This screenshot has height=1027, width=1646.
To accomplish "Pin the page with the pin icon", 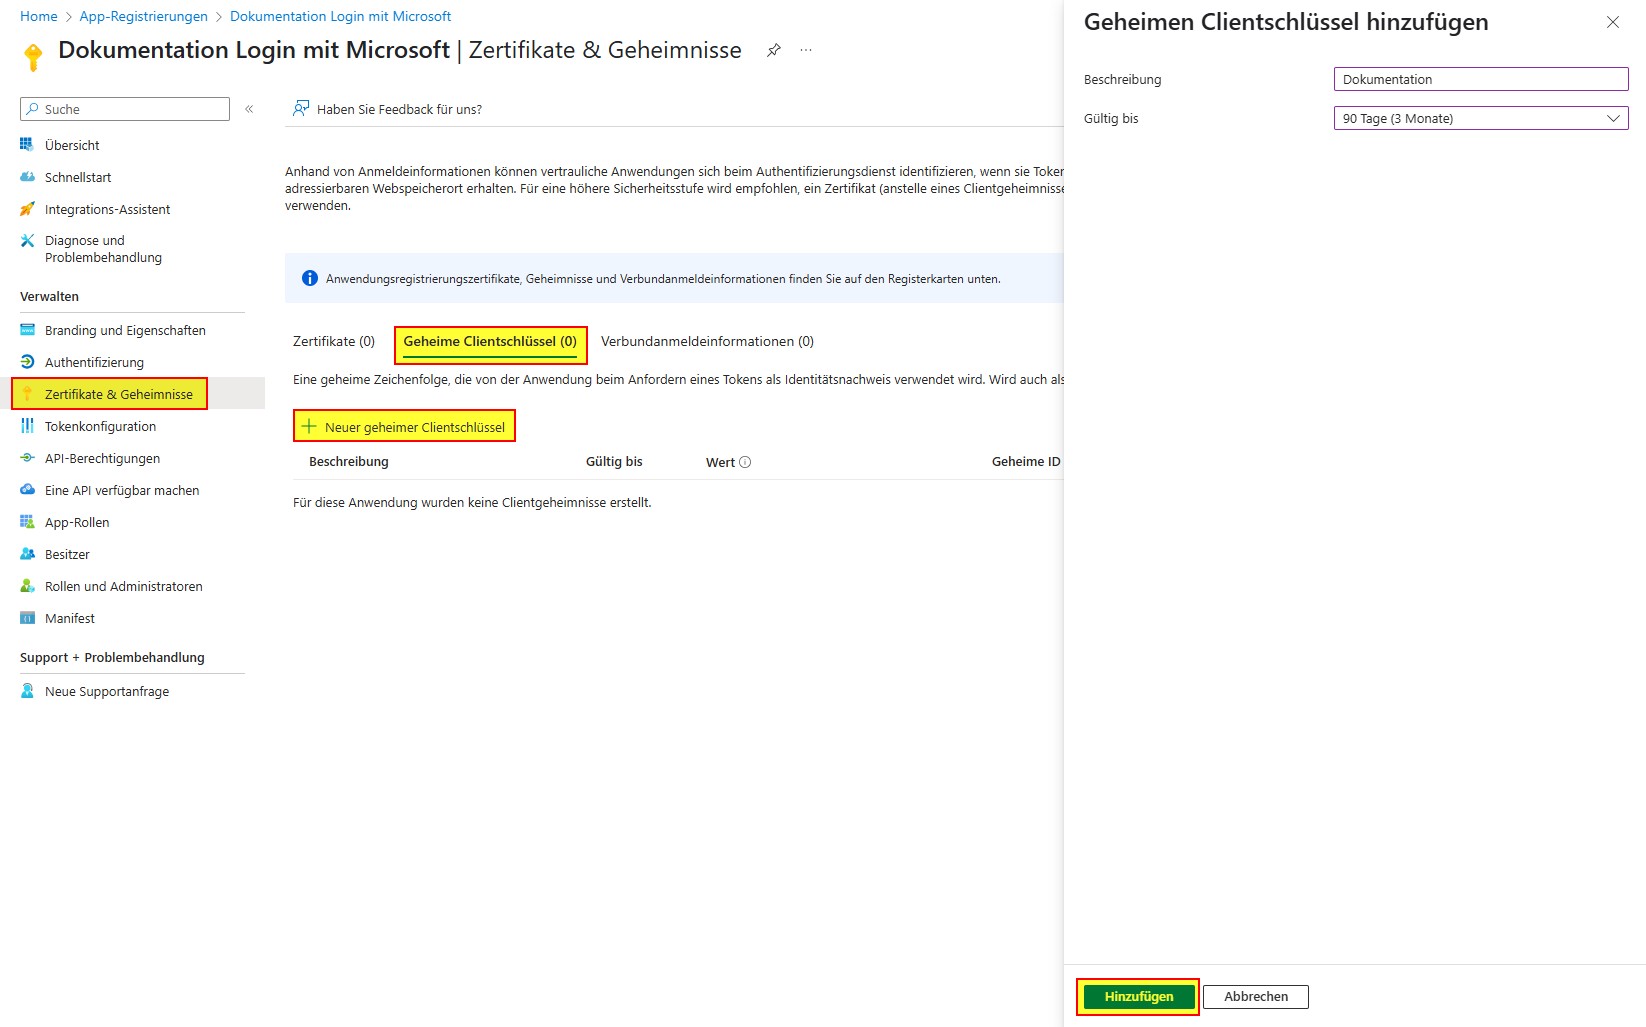I will pyautogui.click(x=773, y=50).
